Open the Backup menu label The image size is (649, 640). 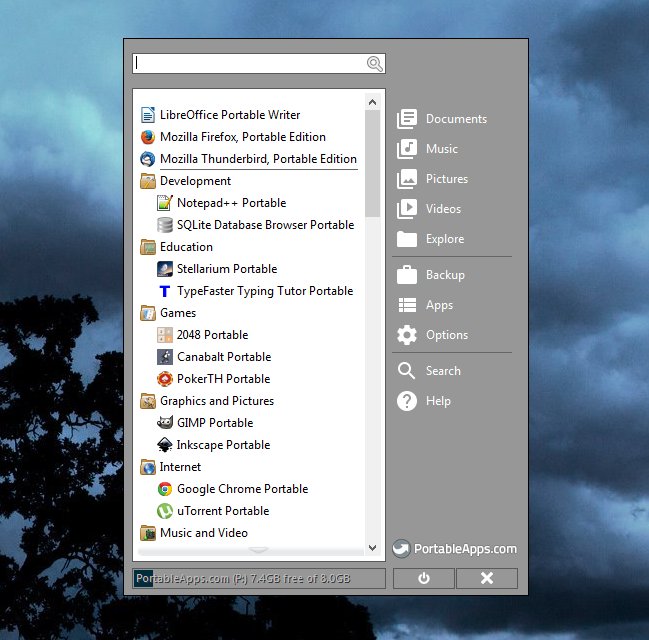(x=445, y=275)
